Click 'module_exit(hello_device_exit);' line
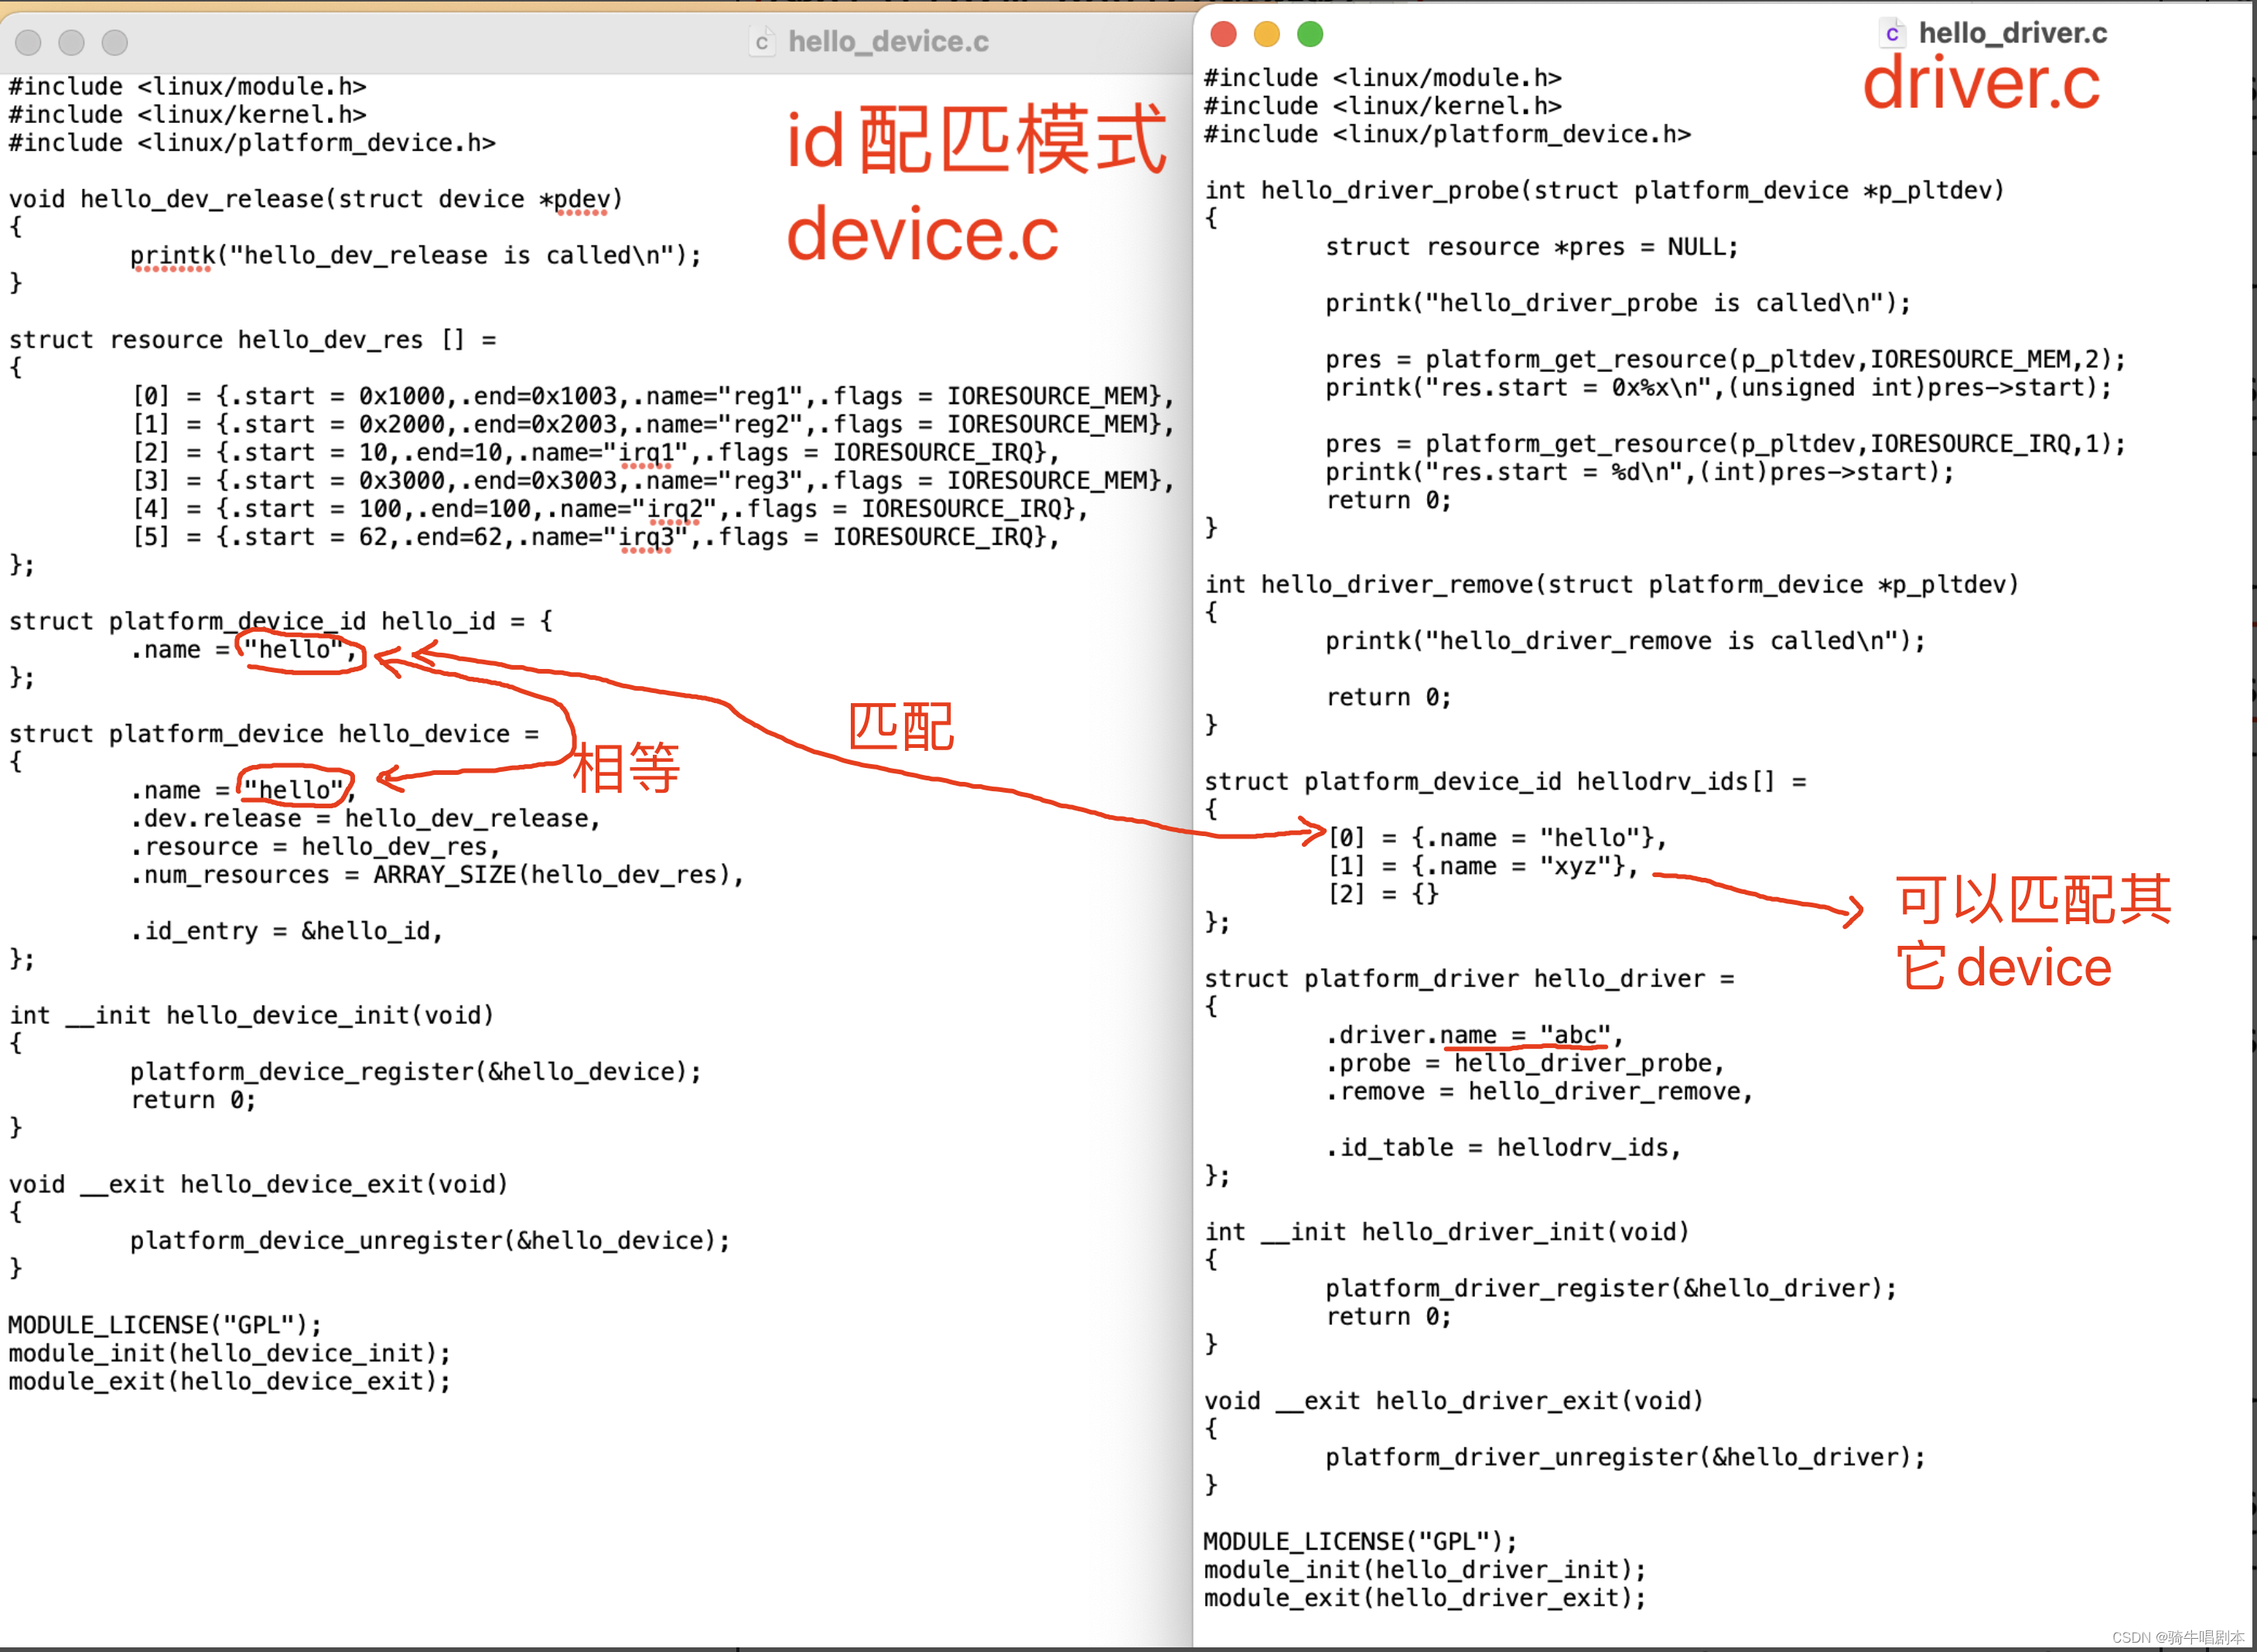 click(230, 1381)
